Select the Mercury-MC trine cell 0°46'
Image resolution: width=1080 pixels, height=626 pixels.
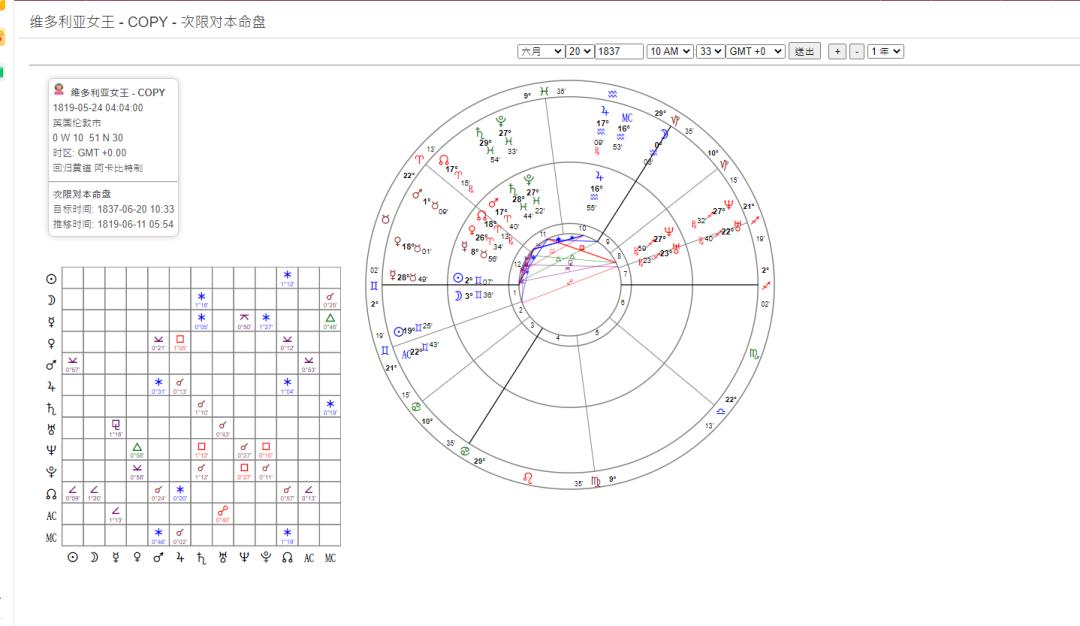[x=330, y=321]
